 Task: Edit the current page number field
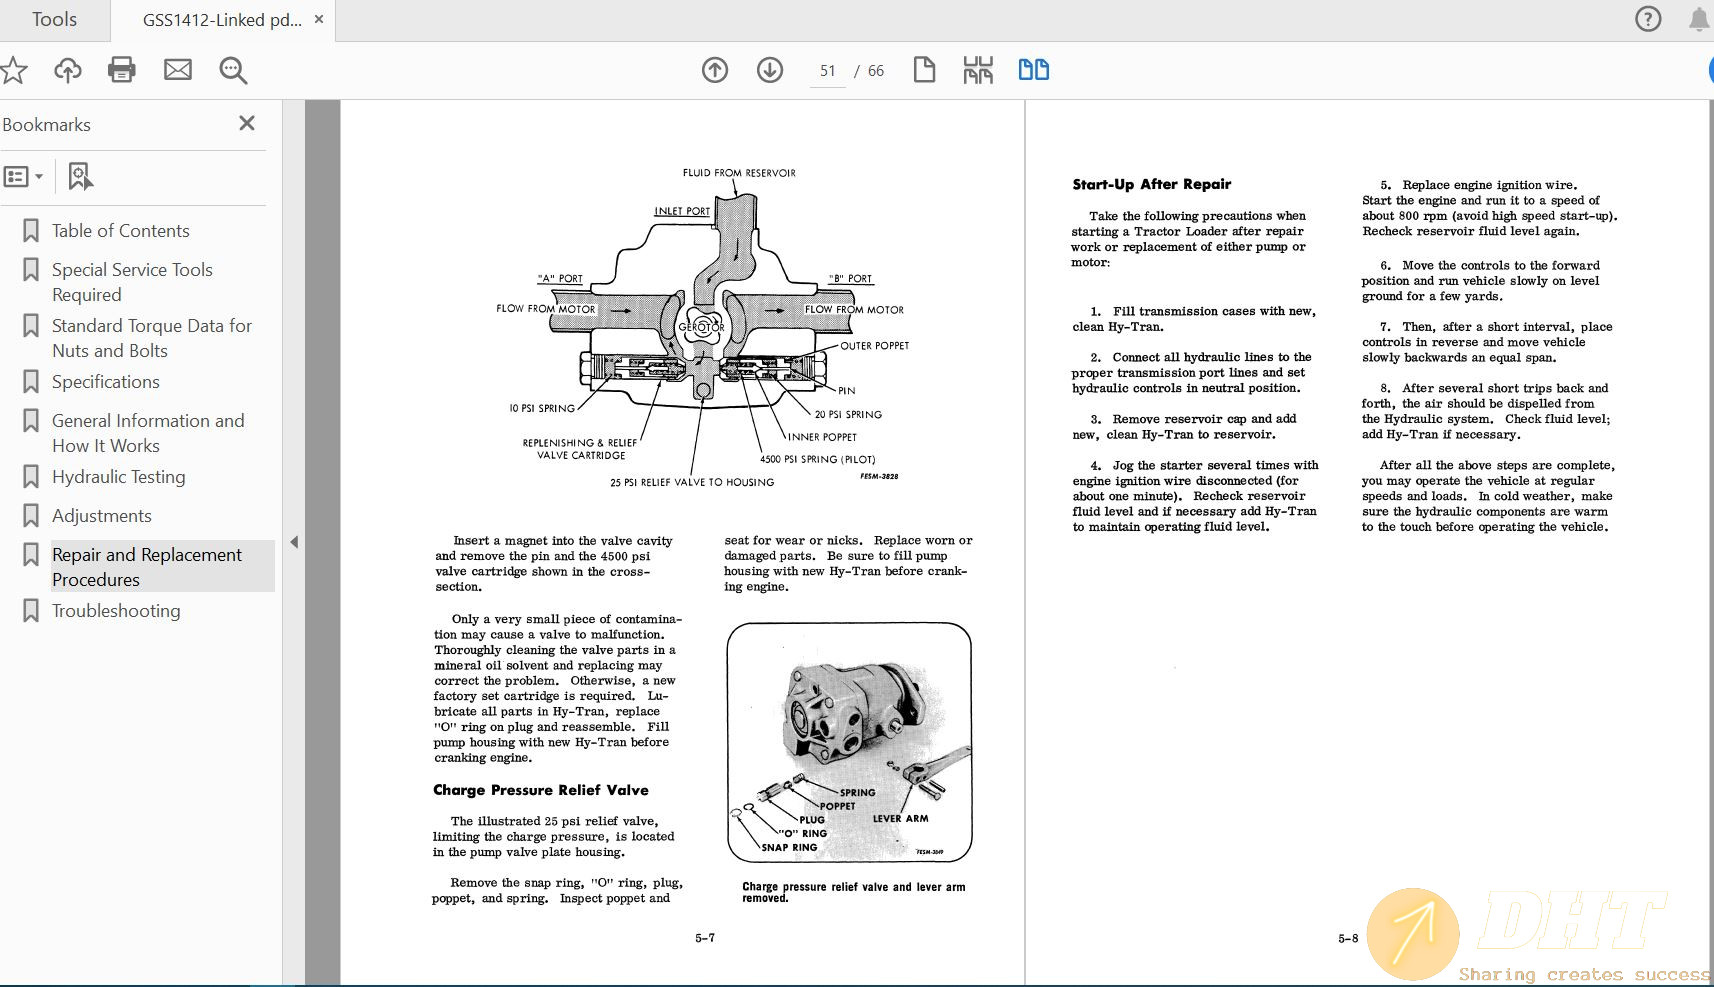tap(827, 71)
